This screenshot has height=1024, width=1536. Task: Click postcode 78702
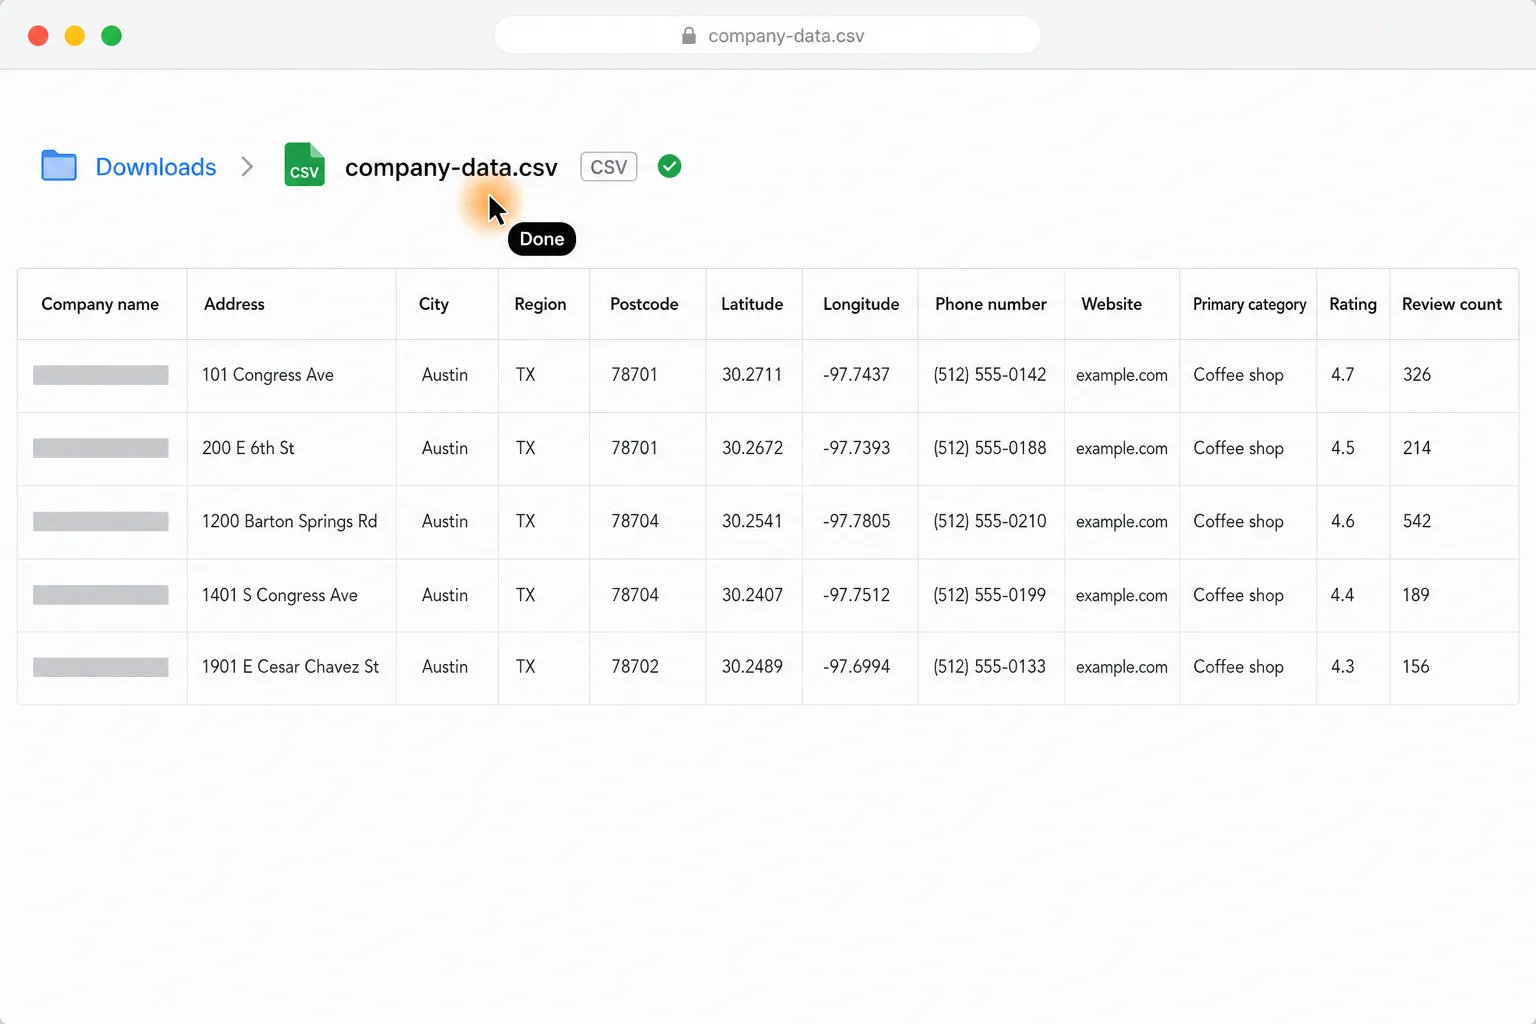[x=635, y=667]
